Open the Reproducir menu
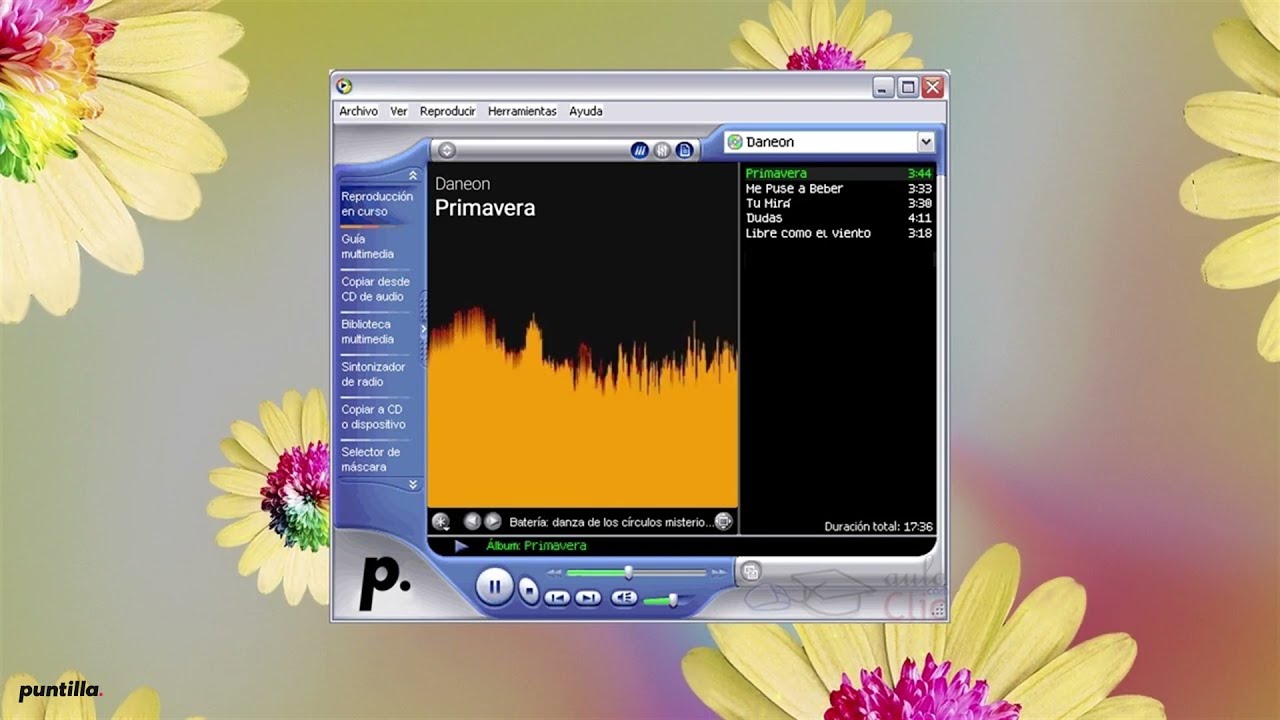This screenshot has width=1280, height=720. pos(447,111)
